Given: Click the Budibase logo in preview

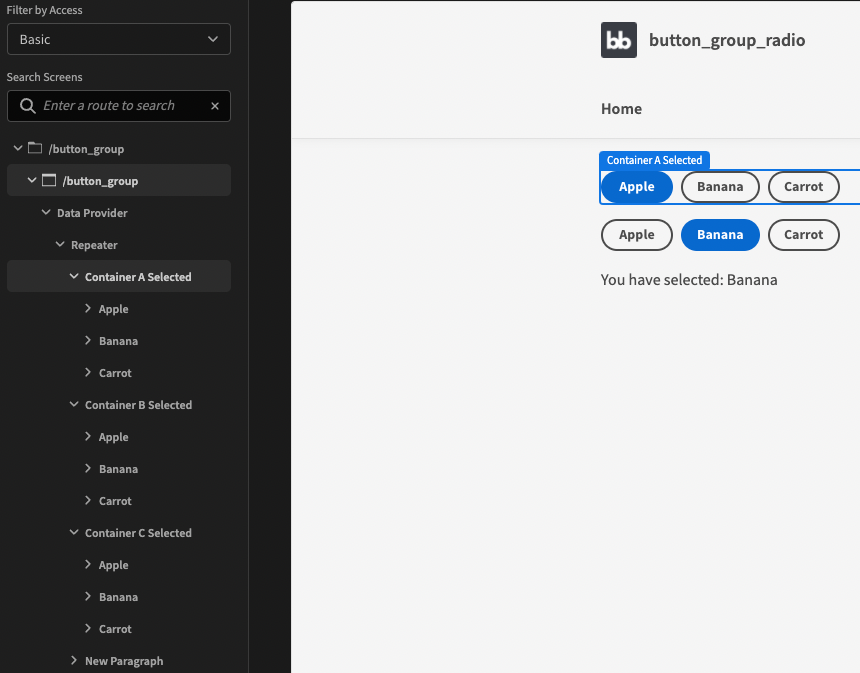Looking at the screenshot, I should point(619,40).
